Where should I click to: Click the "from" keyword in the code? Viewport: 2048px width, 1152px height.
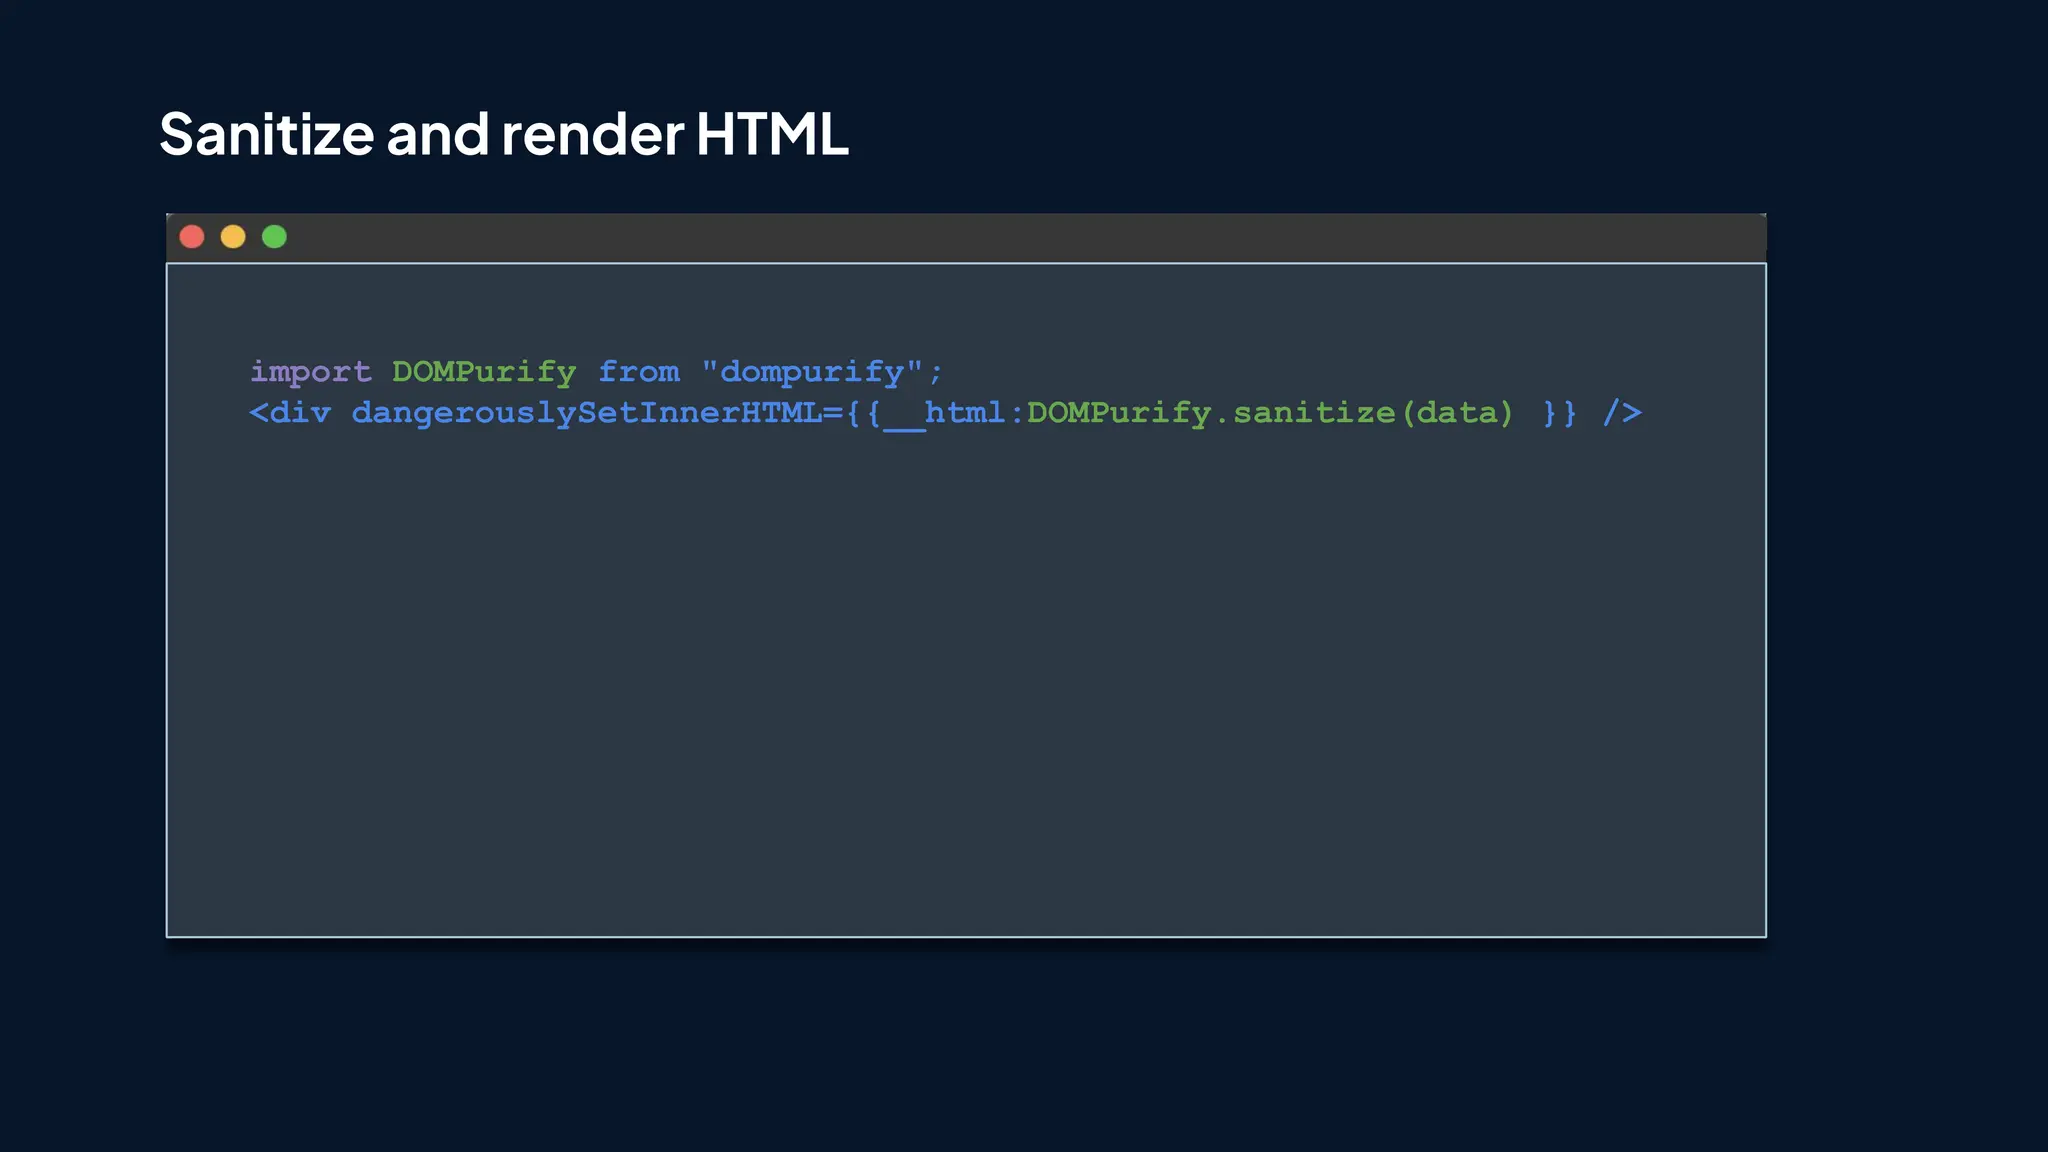pos(639,372)
